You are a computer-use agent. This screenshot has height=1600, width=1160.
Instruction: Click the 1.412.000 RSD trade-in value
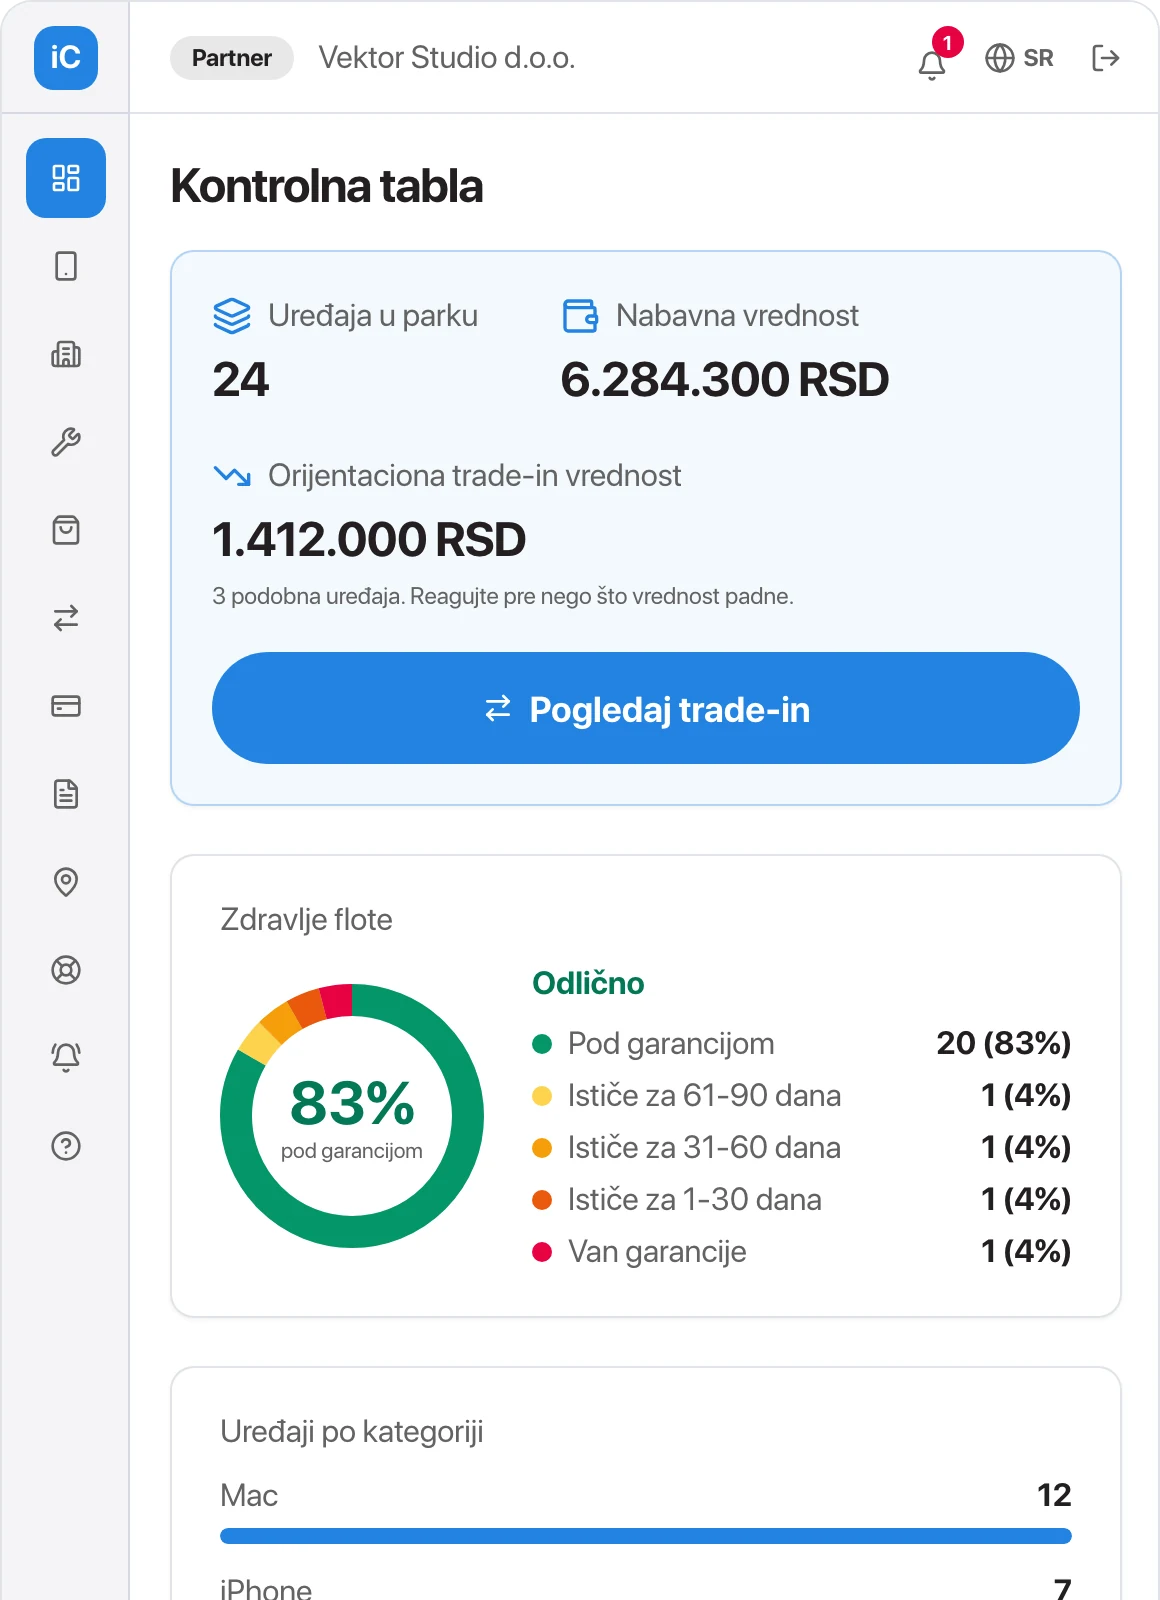(x=369, y=540)
